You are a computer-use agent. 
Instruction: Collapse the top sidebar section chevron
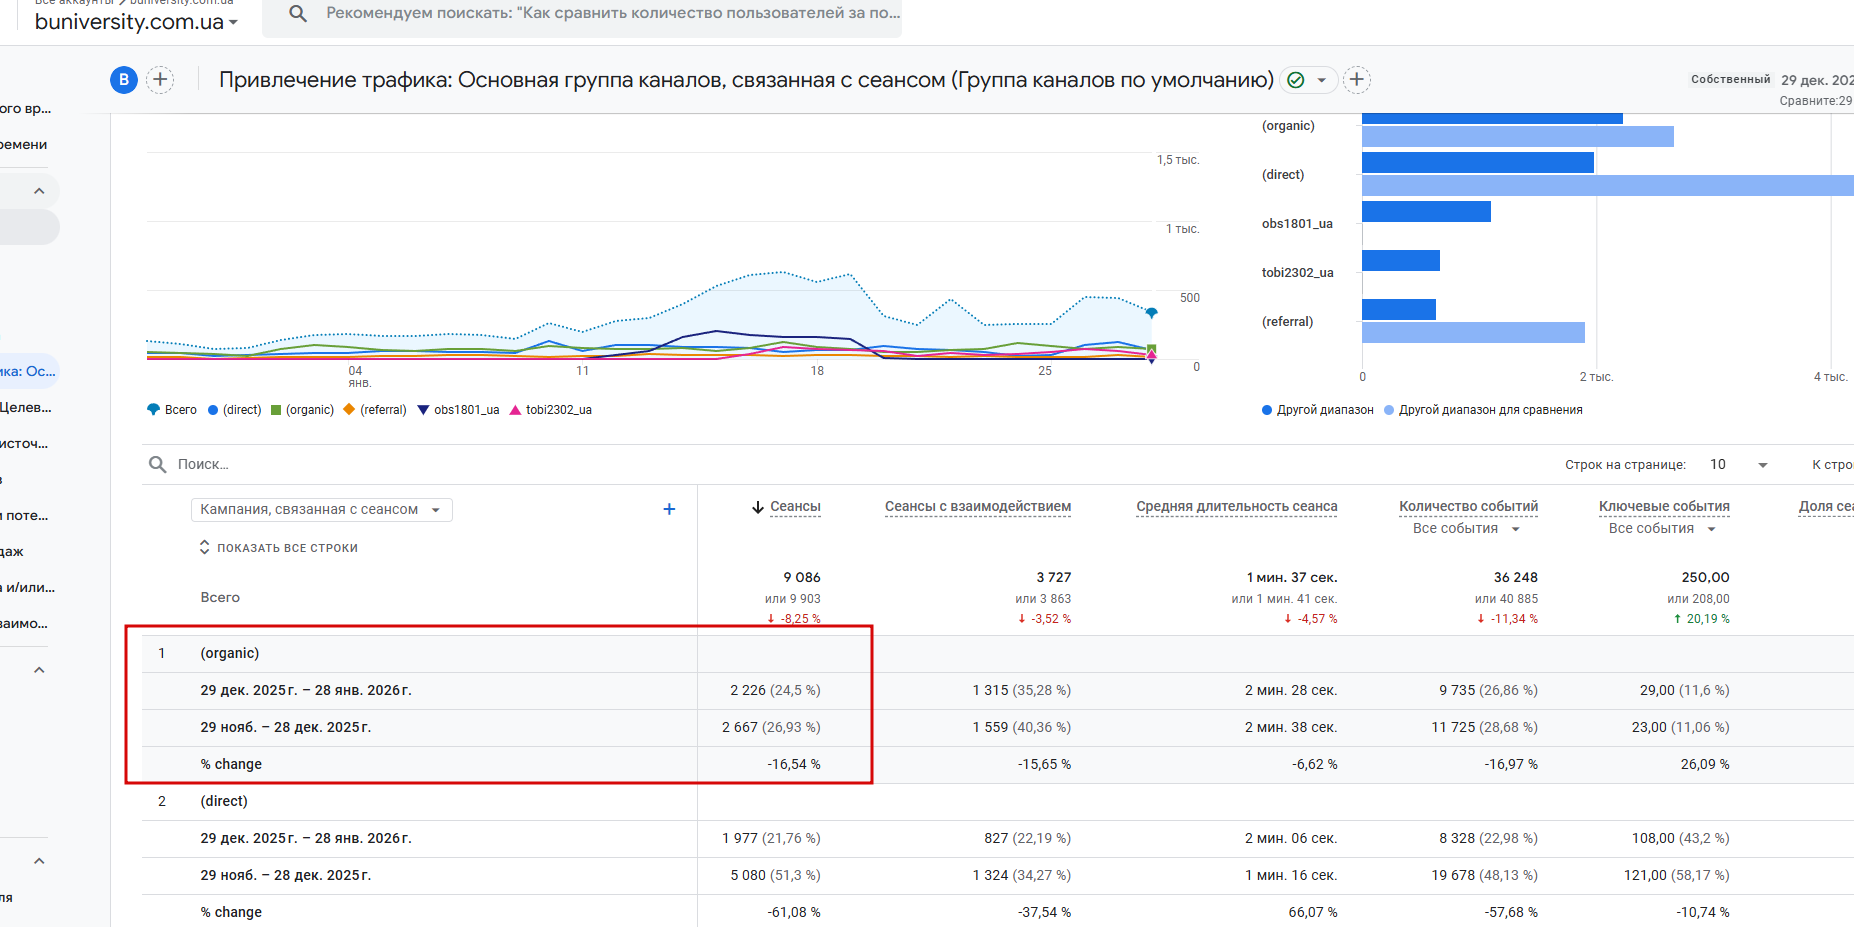pyautogui.click(x=39, y=191)
